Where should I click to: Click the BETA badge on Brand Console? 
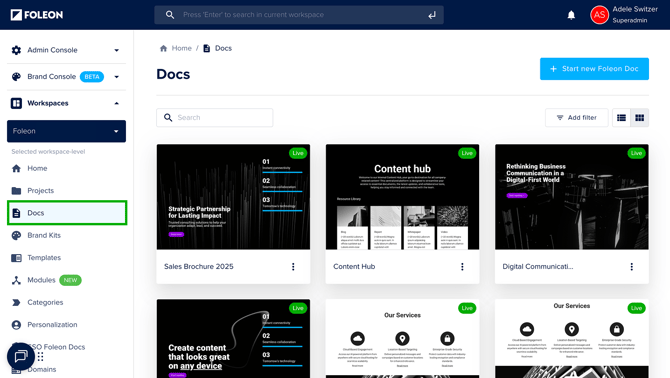tap(92, 77)
